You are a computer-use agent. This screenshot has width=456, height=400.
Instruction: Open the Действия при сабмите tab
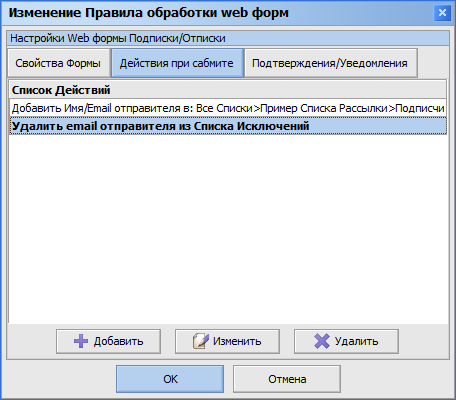tap(177, 63)
